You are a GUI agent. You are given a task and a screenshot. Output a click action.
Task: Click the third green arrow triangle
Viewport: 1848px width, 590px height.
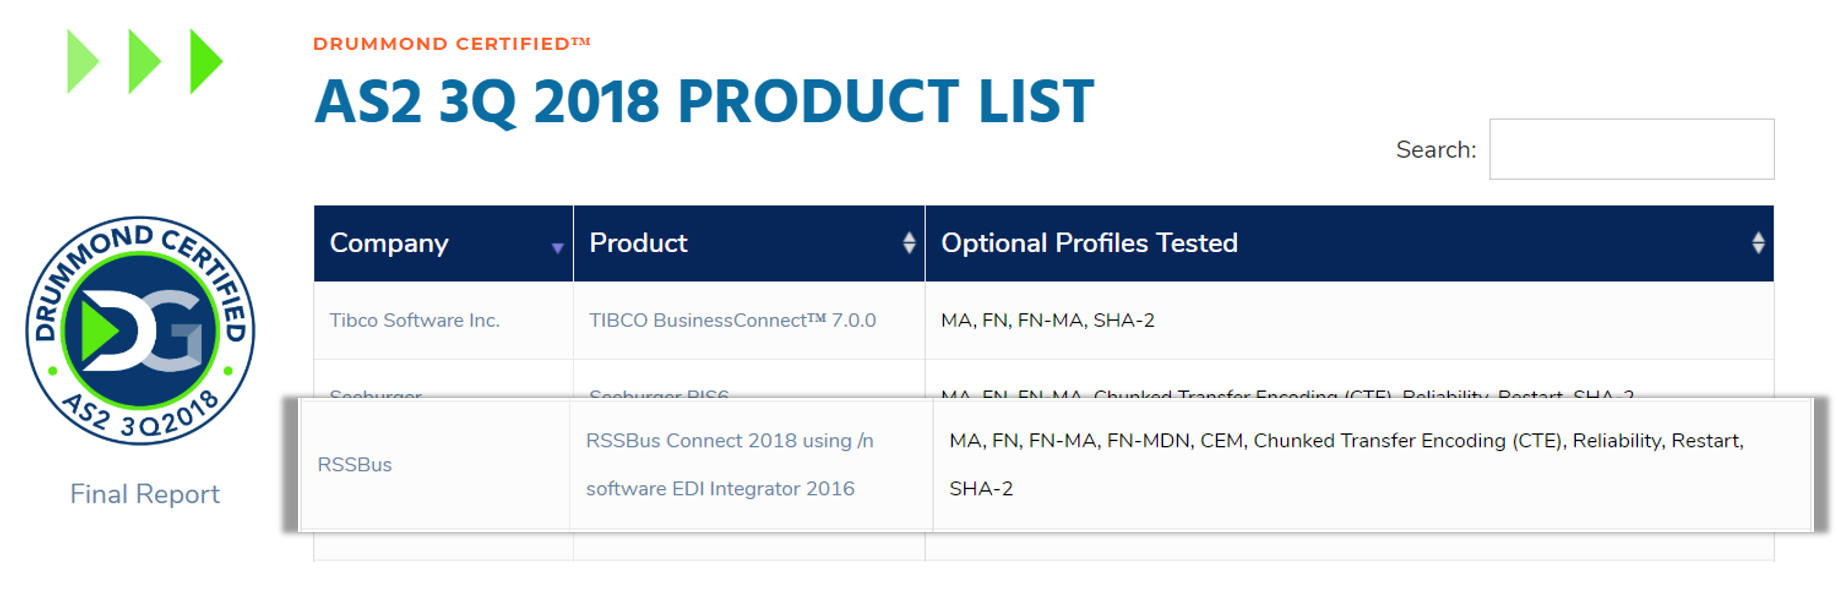[206, 62]
